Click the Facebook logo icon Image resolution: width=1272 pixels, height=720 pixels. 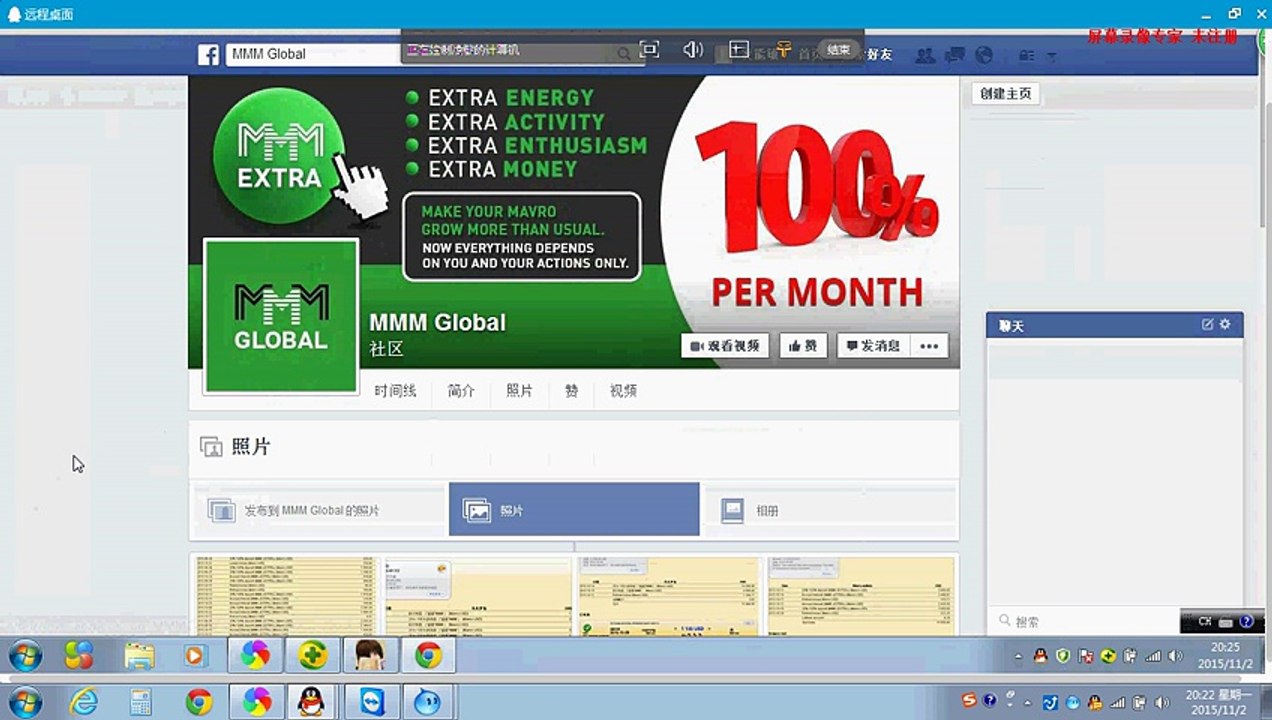(208, 54)
